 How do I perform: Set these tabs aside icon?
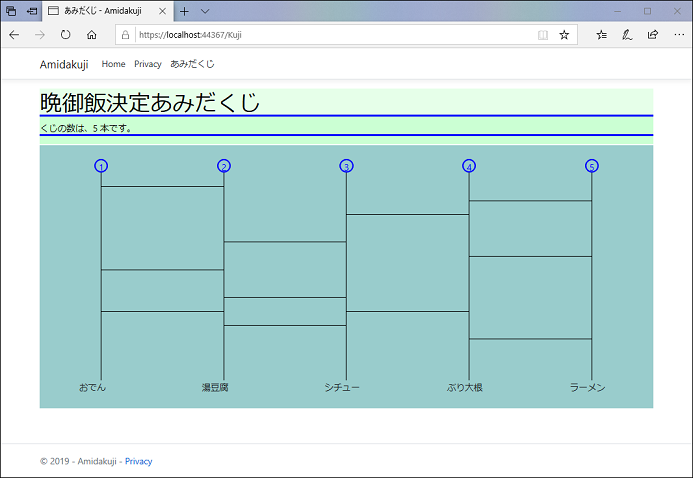point(32,11)
